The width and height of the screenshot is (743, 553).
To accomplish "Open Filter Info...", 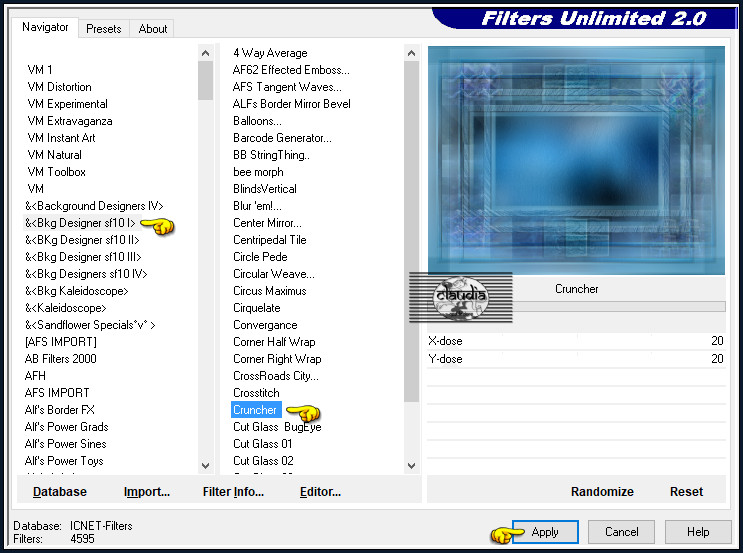I will point(233,491).
